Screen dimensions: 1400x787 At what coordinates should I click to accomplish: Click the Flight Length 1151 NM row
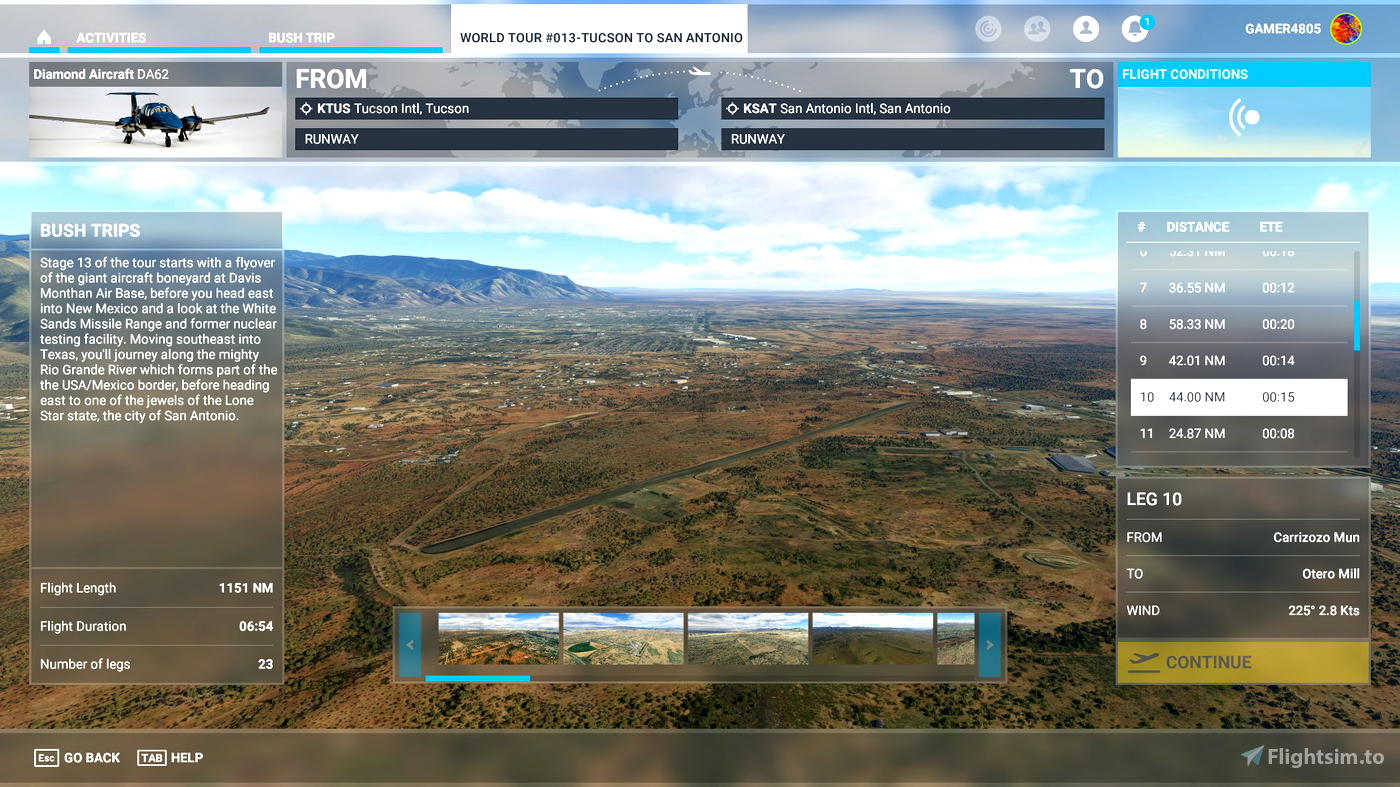tap(156, 588)
